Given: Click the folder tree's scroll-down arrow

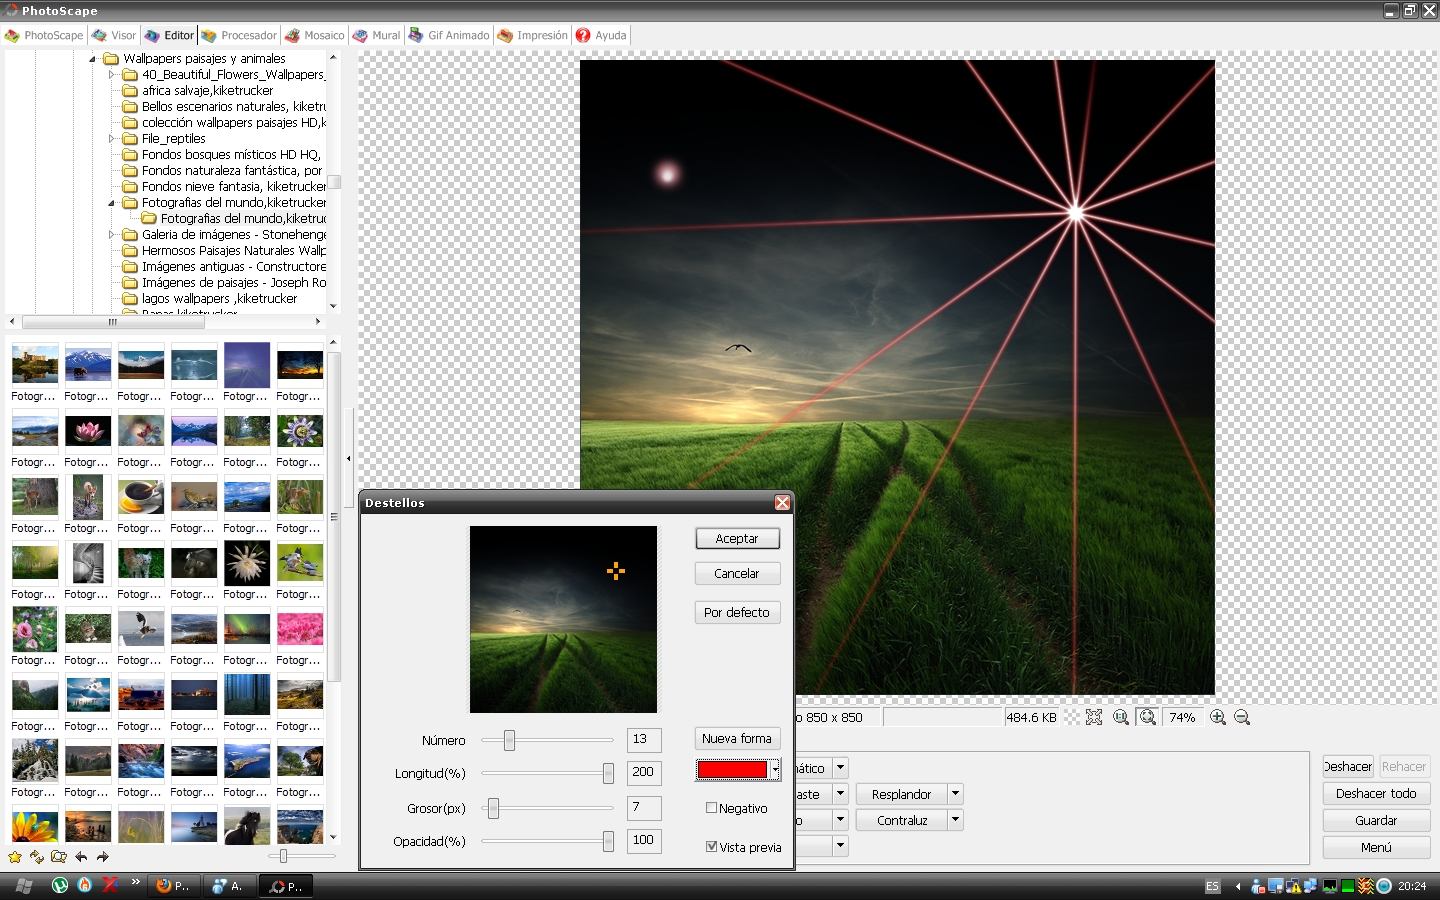Looking at the screenshot, I should [334, 306].
